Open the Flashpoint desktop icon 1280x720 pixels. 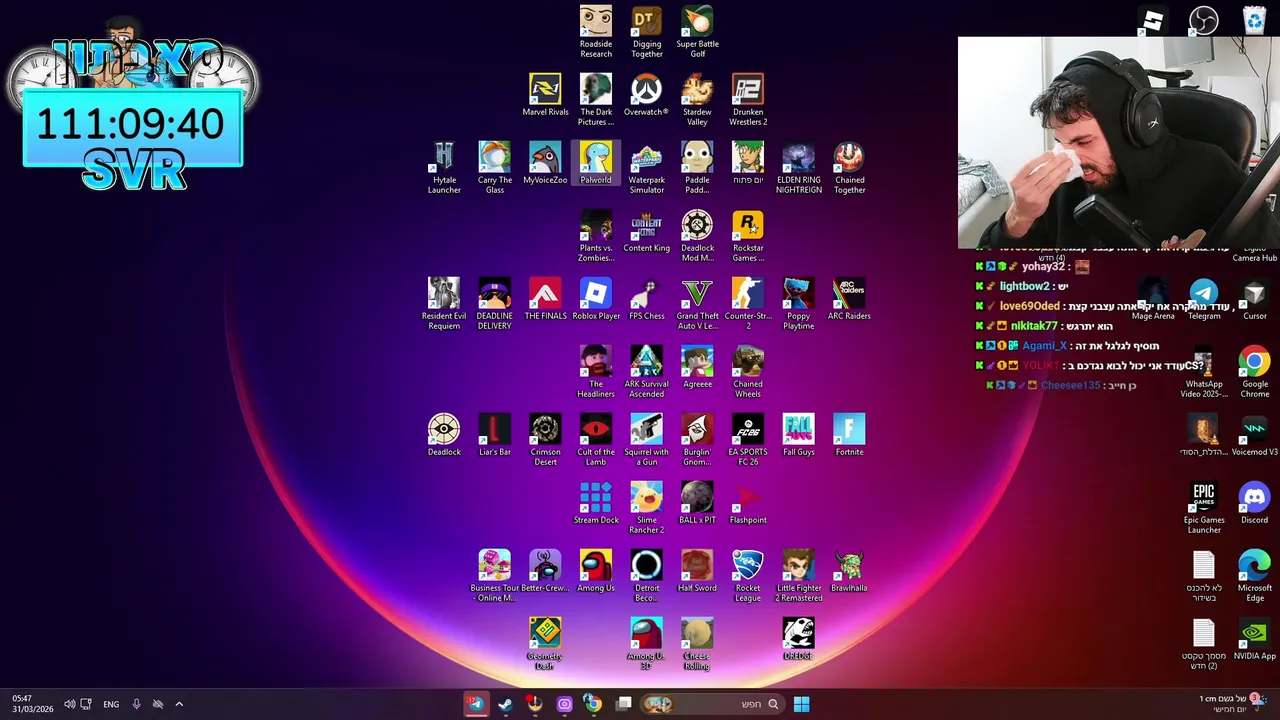click(748, 503)
